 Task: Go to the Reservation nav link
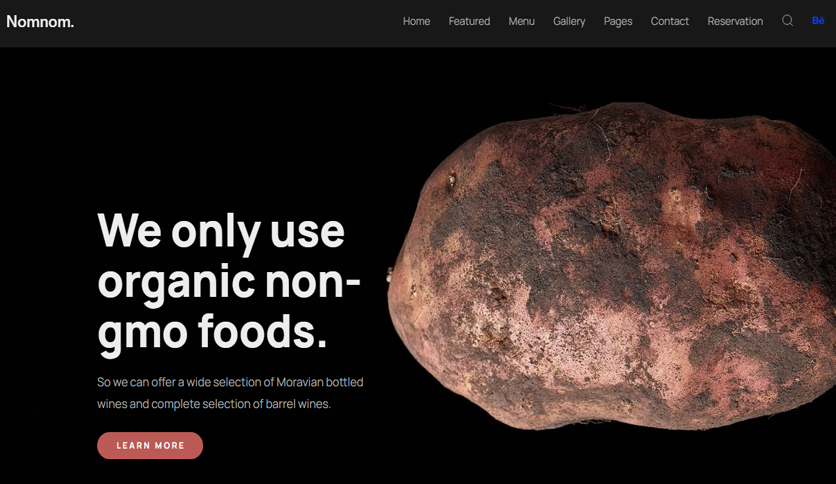[x=735, y=21]
